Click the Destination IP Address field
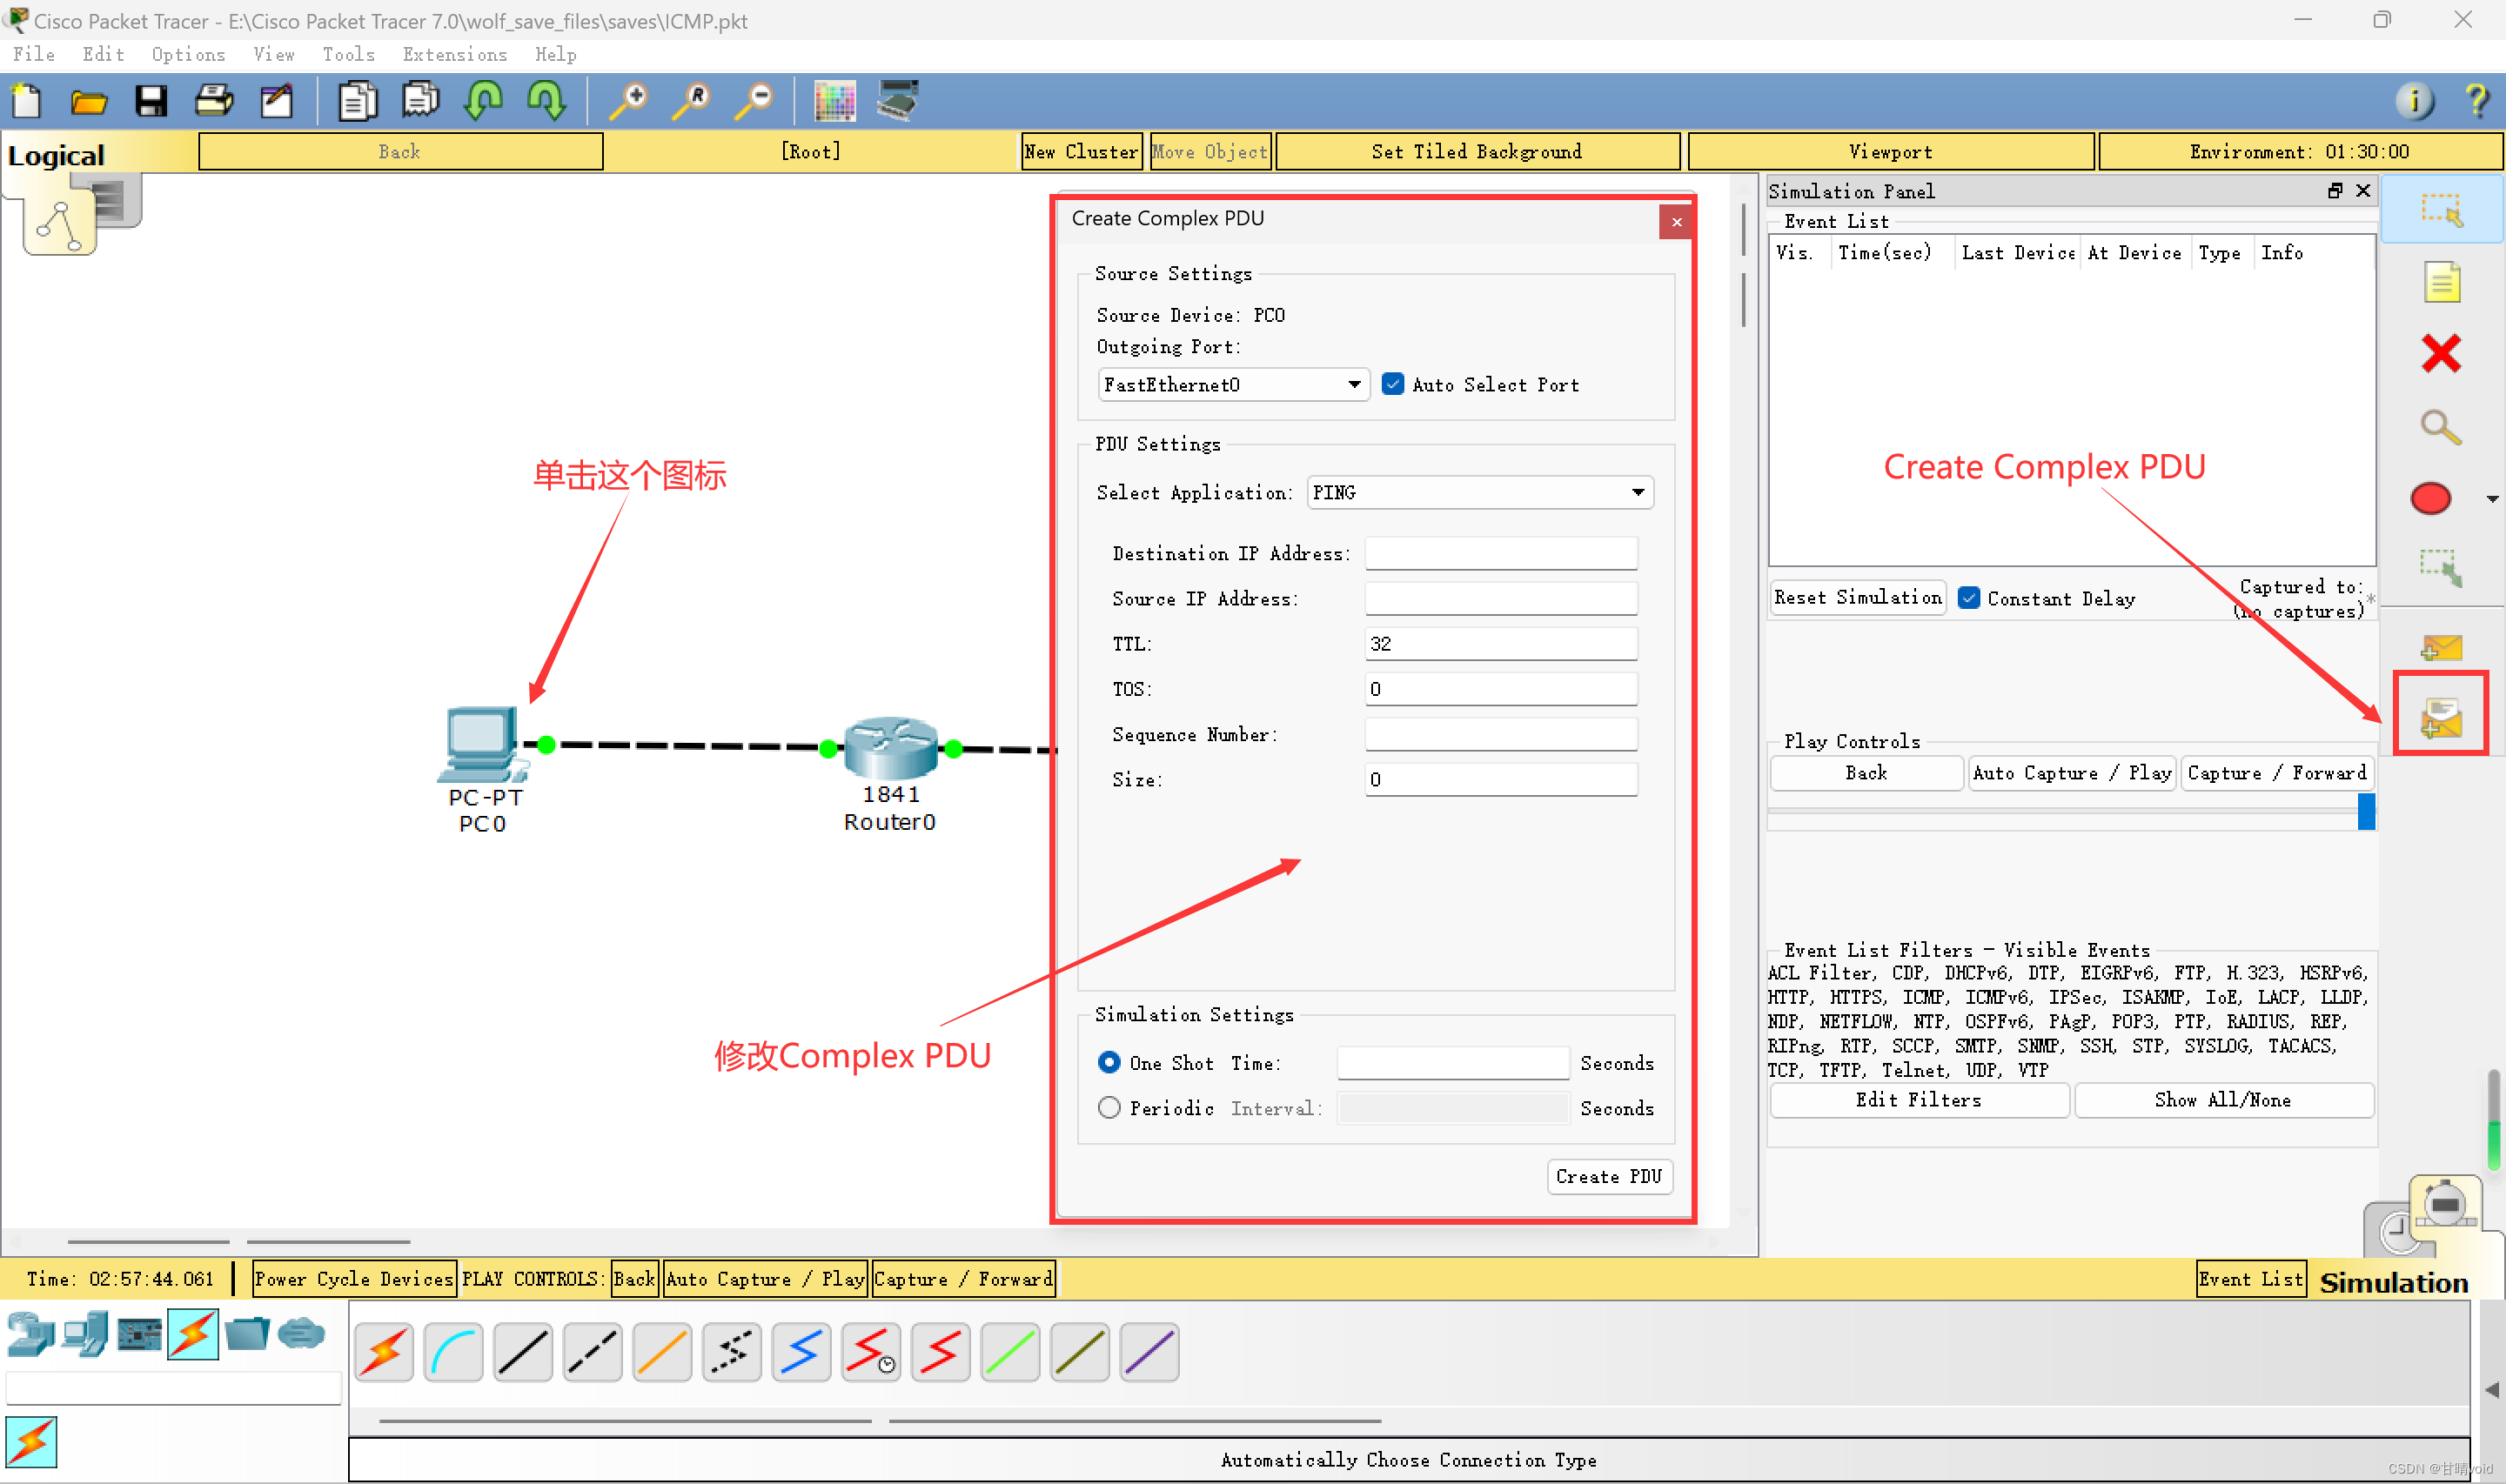2506x1484 pixels. pyautogui.click(x=1501, y=553)
